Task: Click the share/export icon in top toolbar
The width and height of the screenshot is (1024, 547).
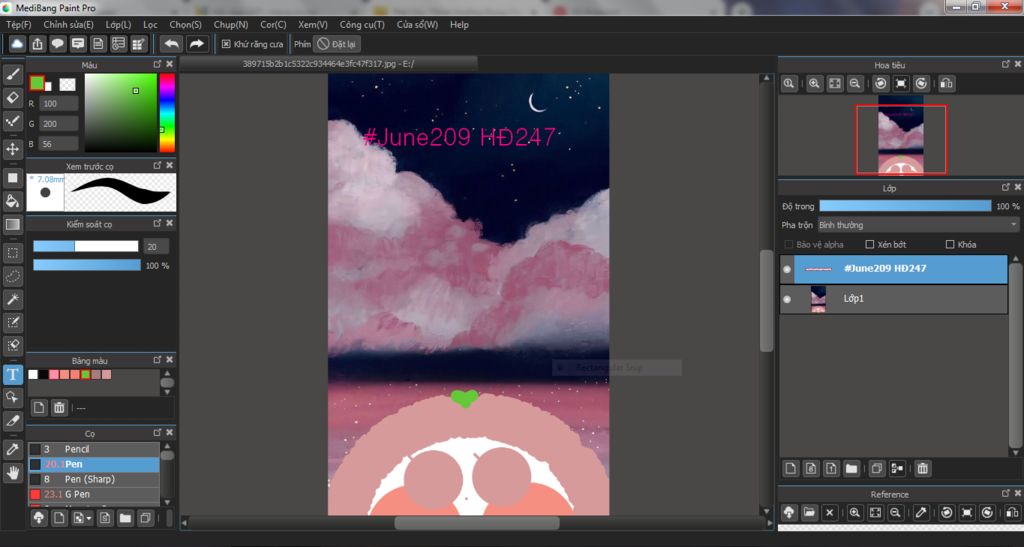Action: 37,44
